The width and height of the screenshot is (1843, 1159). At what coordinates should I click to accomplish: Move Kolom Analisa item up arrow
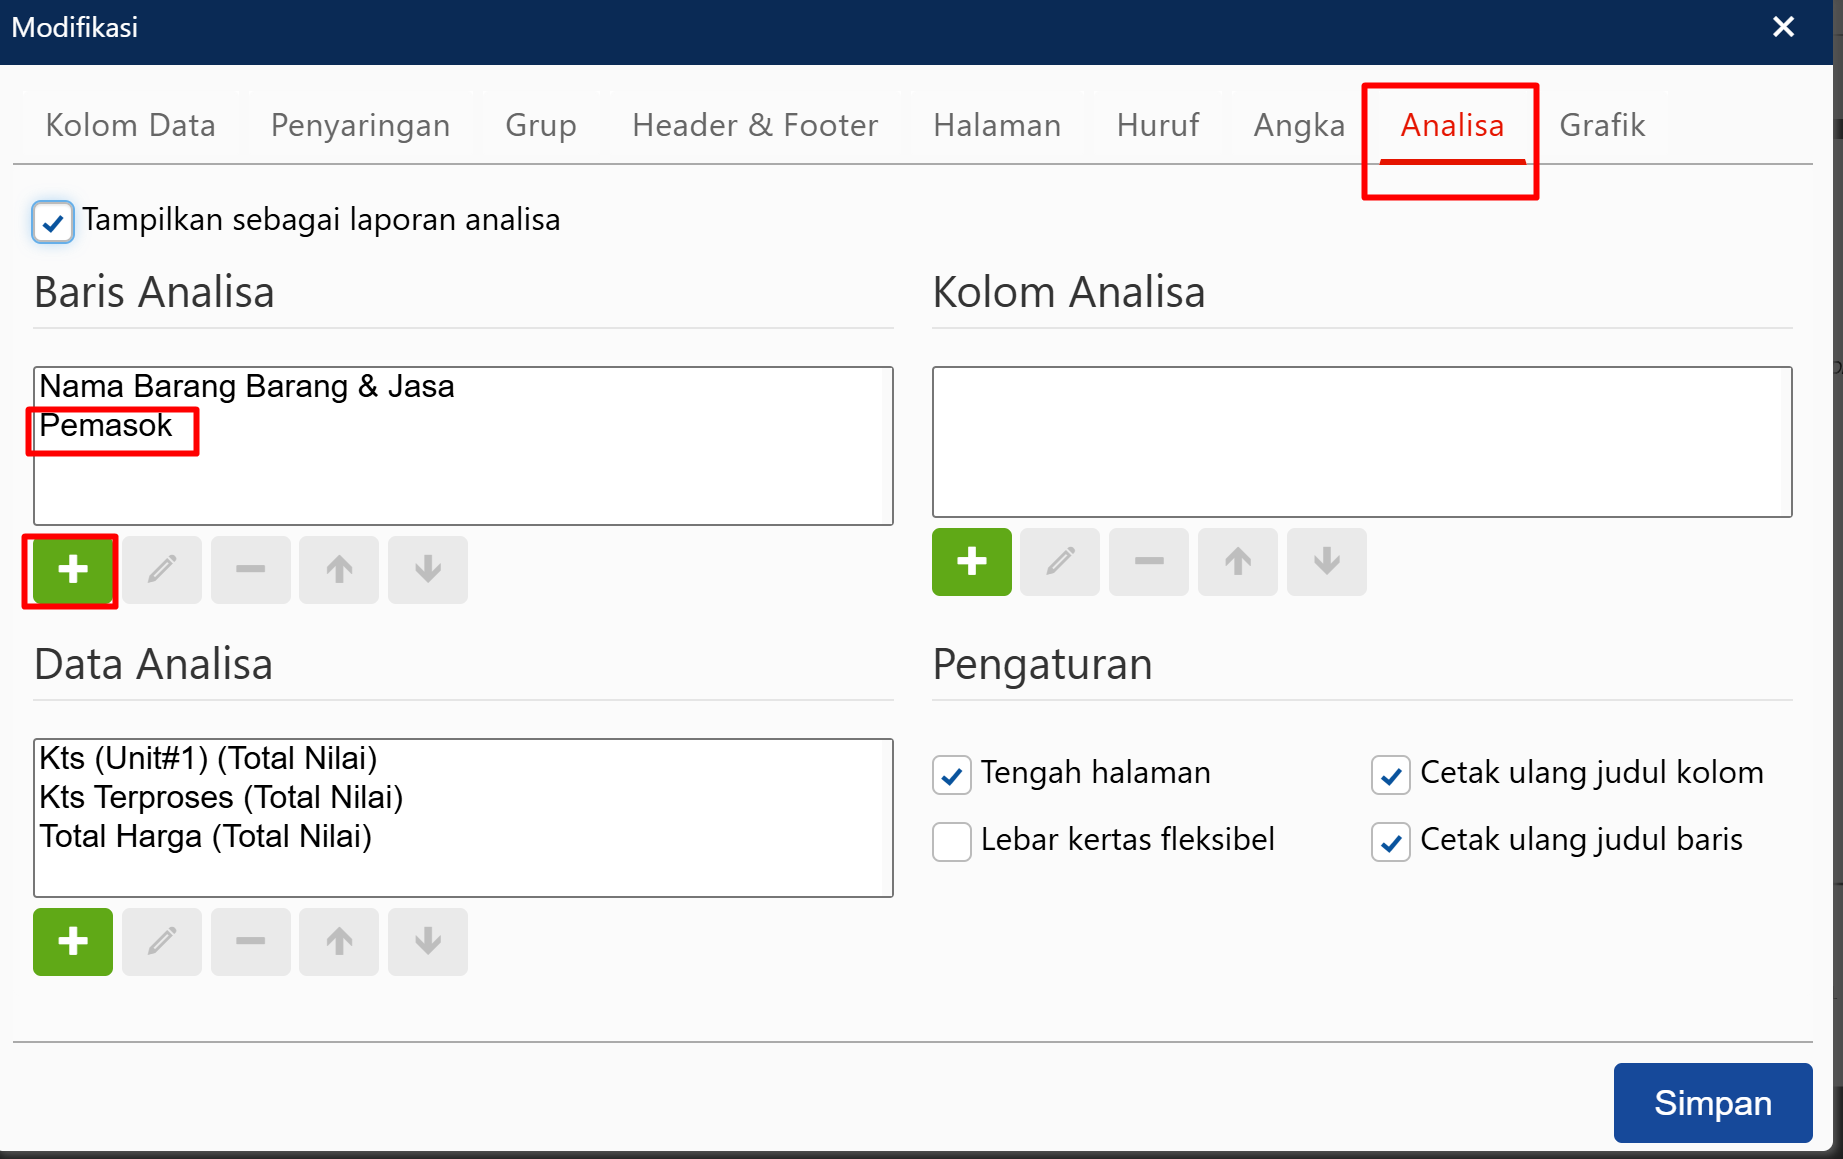tap(1237, 562)
